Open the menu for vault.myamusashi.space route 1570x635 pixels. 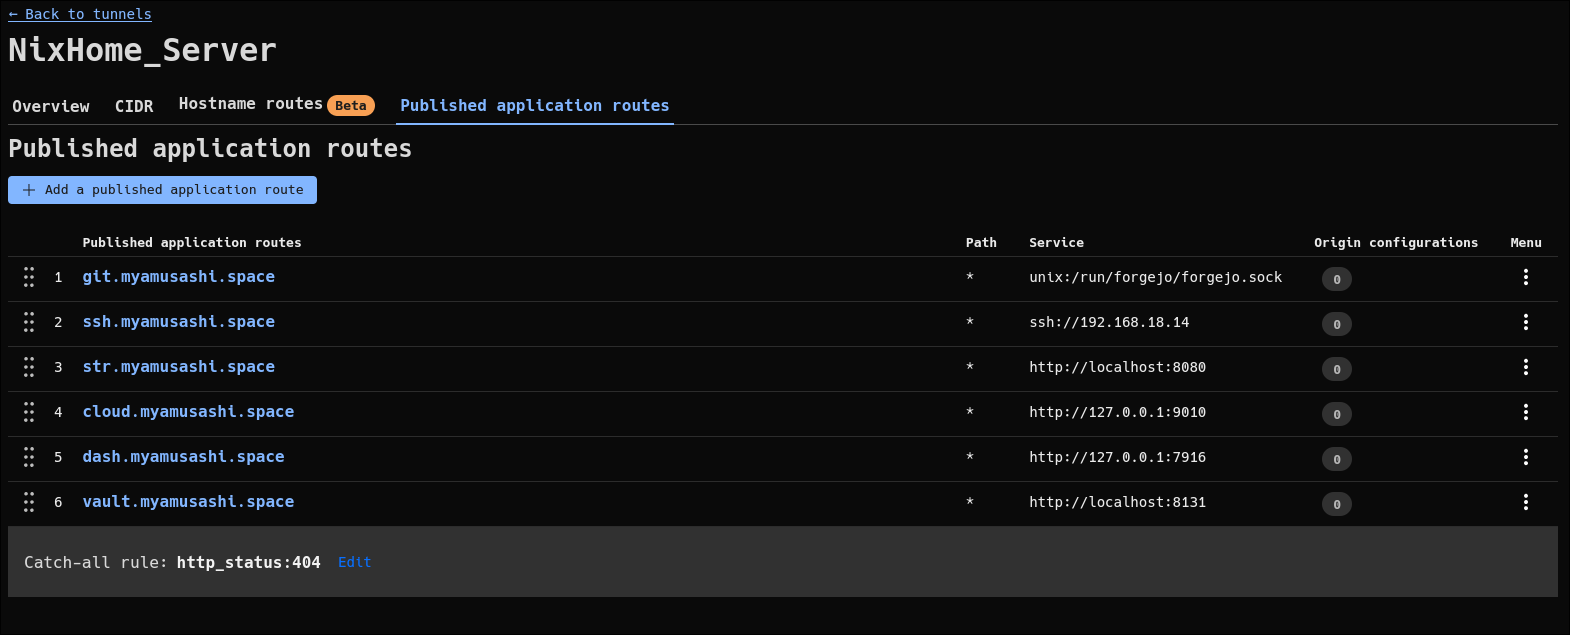tap(1525, 502)
